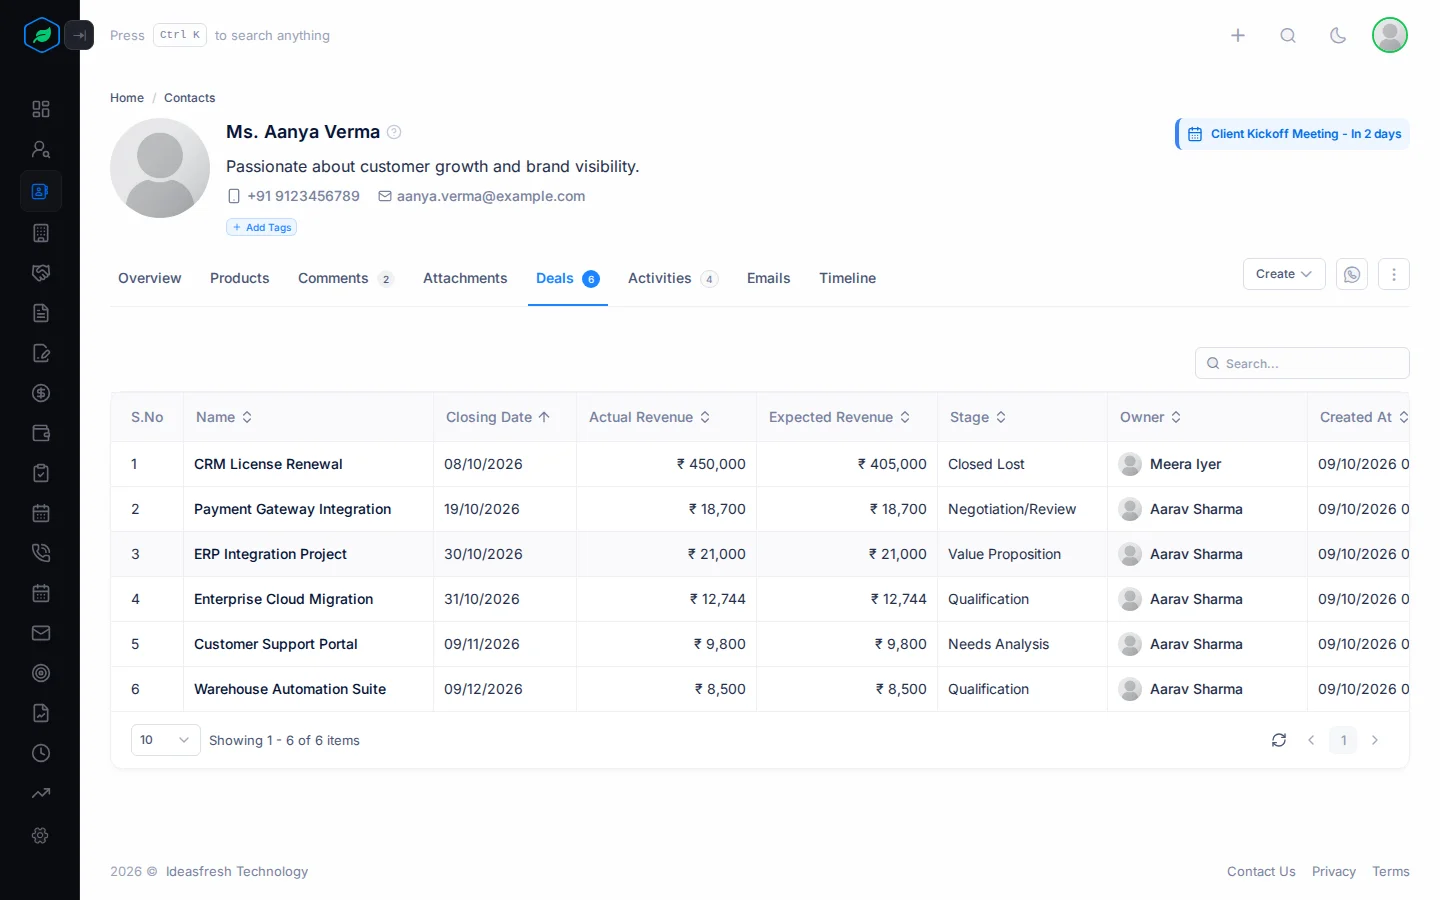Open the Client Kickoff Meeting reminder
Screen dimensions: 1440x900
1293,134
